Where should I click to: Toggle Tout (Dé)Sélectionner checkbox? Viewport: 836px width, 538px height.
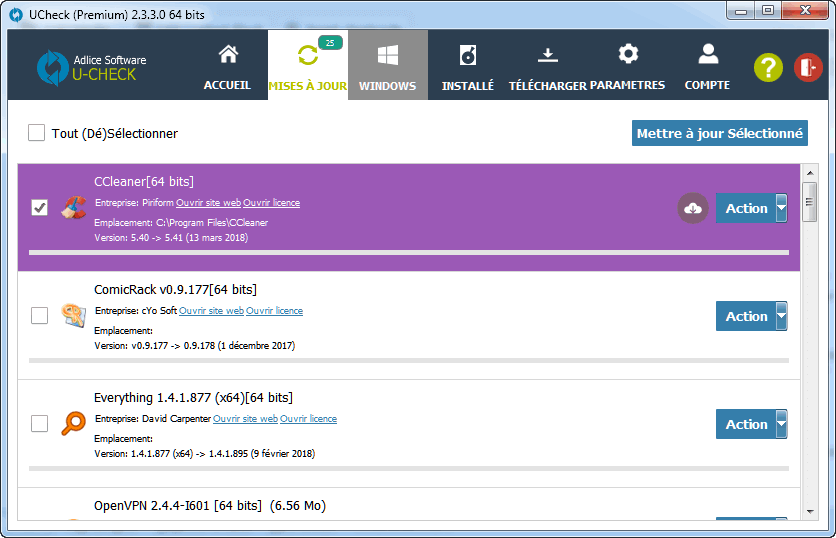(37, 133)
